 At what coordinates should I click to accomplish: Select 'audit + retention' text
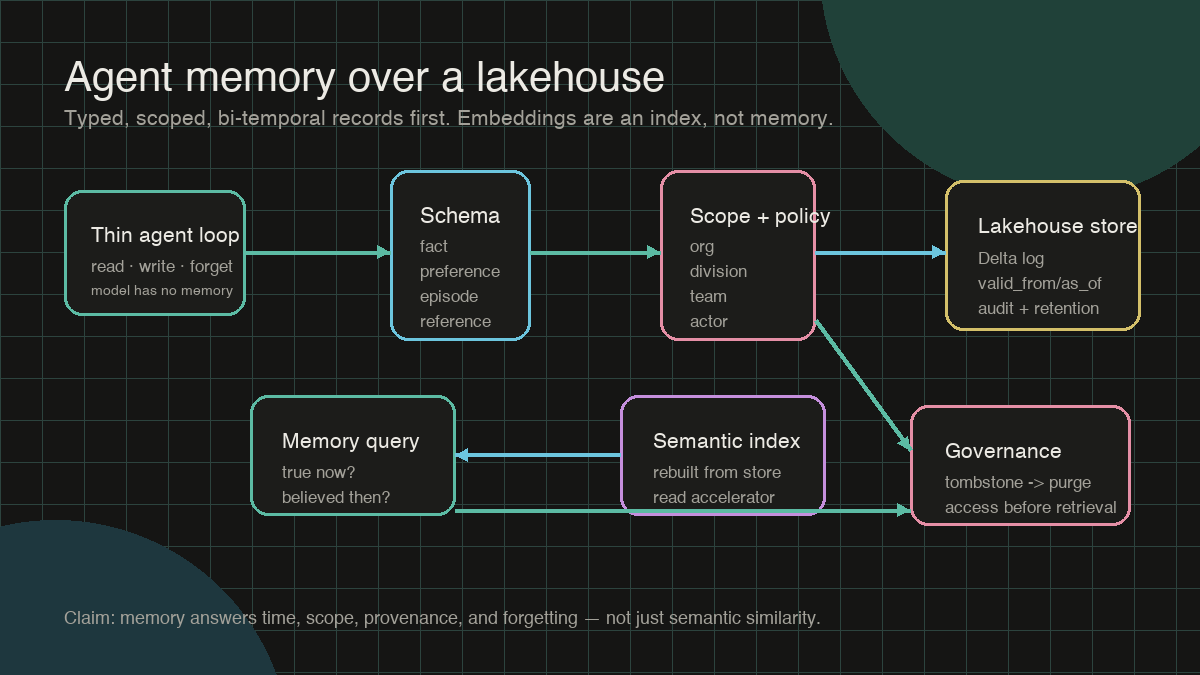click(x=1038, y=308)
